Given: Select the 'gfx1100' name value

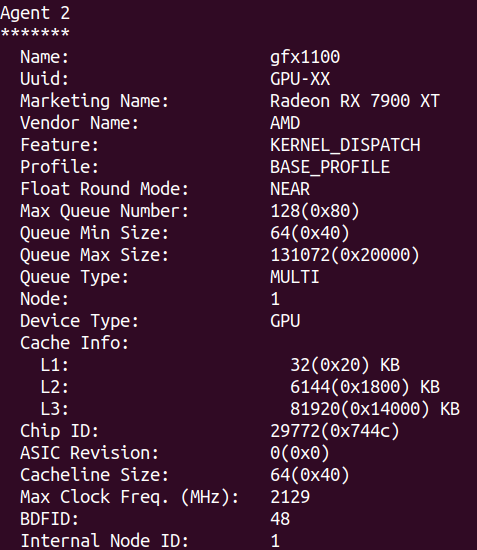Looking at the screenshot, I should (305, 57).
